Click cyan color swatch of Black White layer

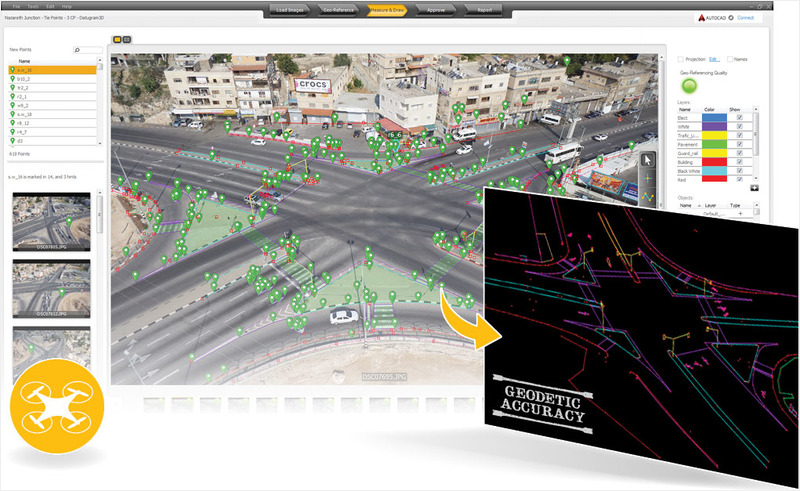pyautogui.click(x=714, y=171)
